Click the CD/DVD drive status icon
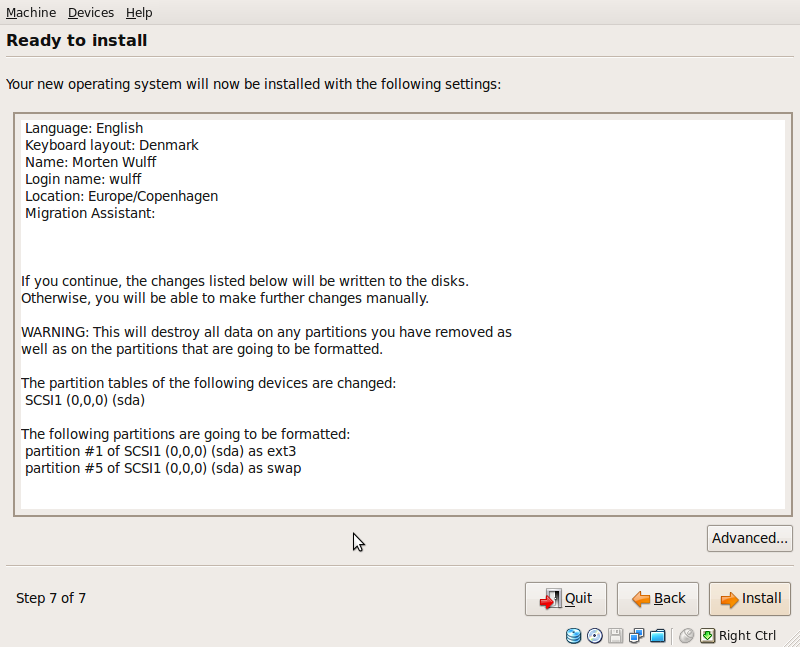The width and height of the screenshot is (800, 647). (x=594, y=636)
